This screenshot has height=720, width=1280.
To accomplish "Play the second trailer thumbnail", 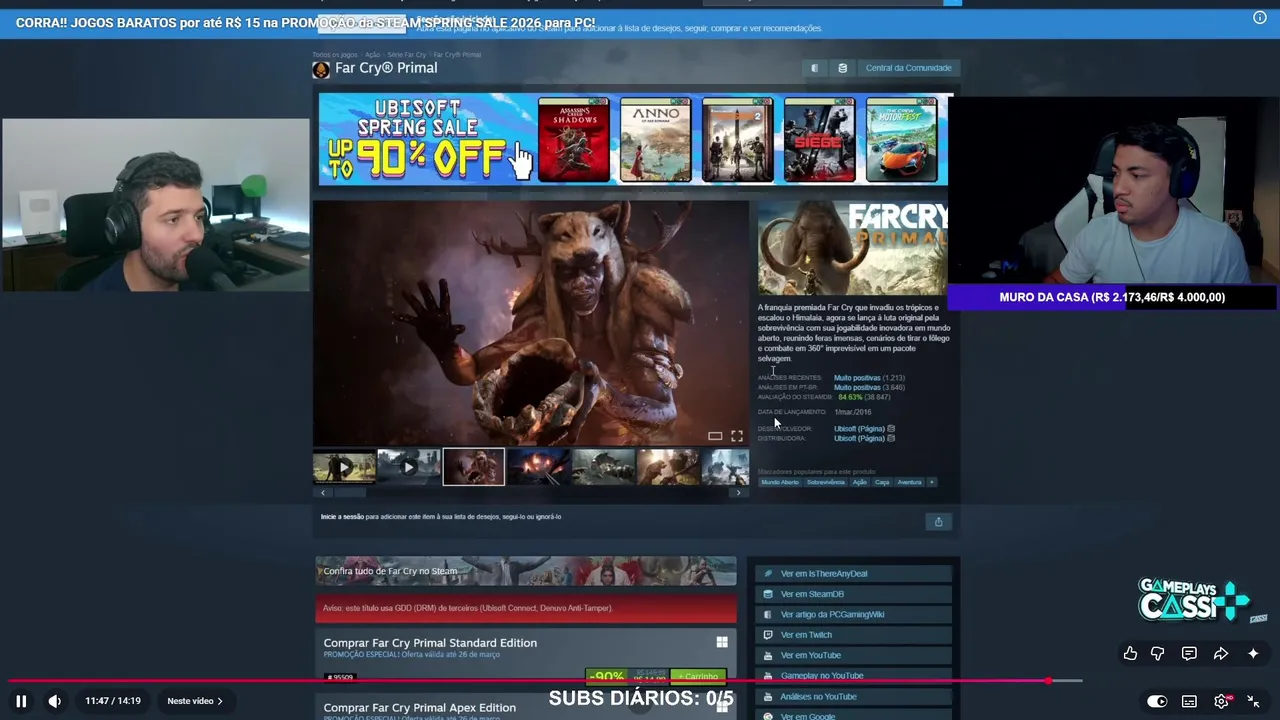I will (409, 467).
